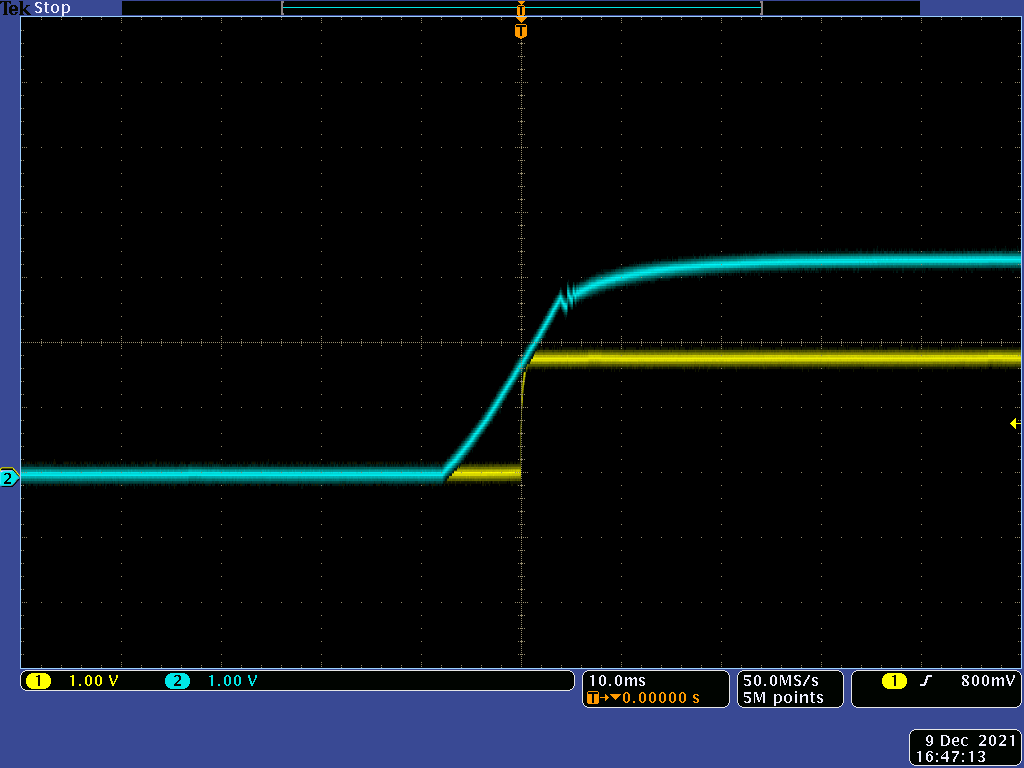The image size is (1024, 768).
Task: Click the 50.0MS/s sample rate readout
Action: click(x=781, y=680)
